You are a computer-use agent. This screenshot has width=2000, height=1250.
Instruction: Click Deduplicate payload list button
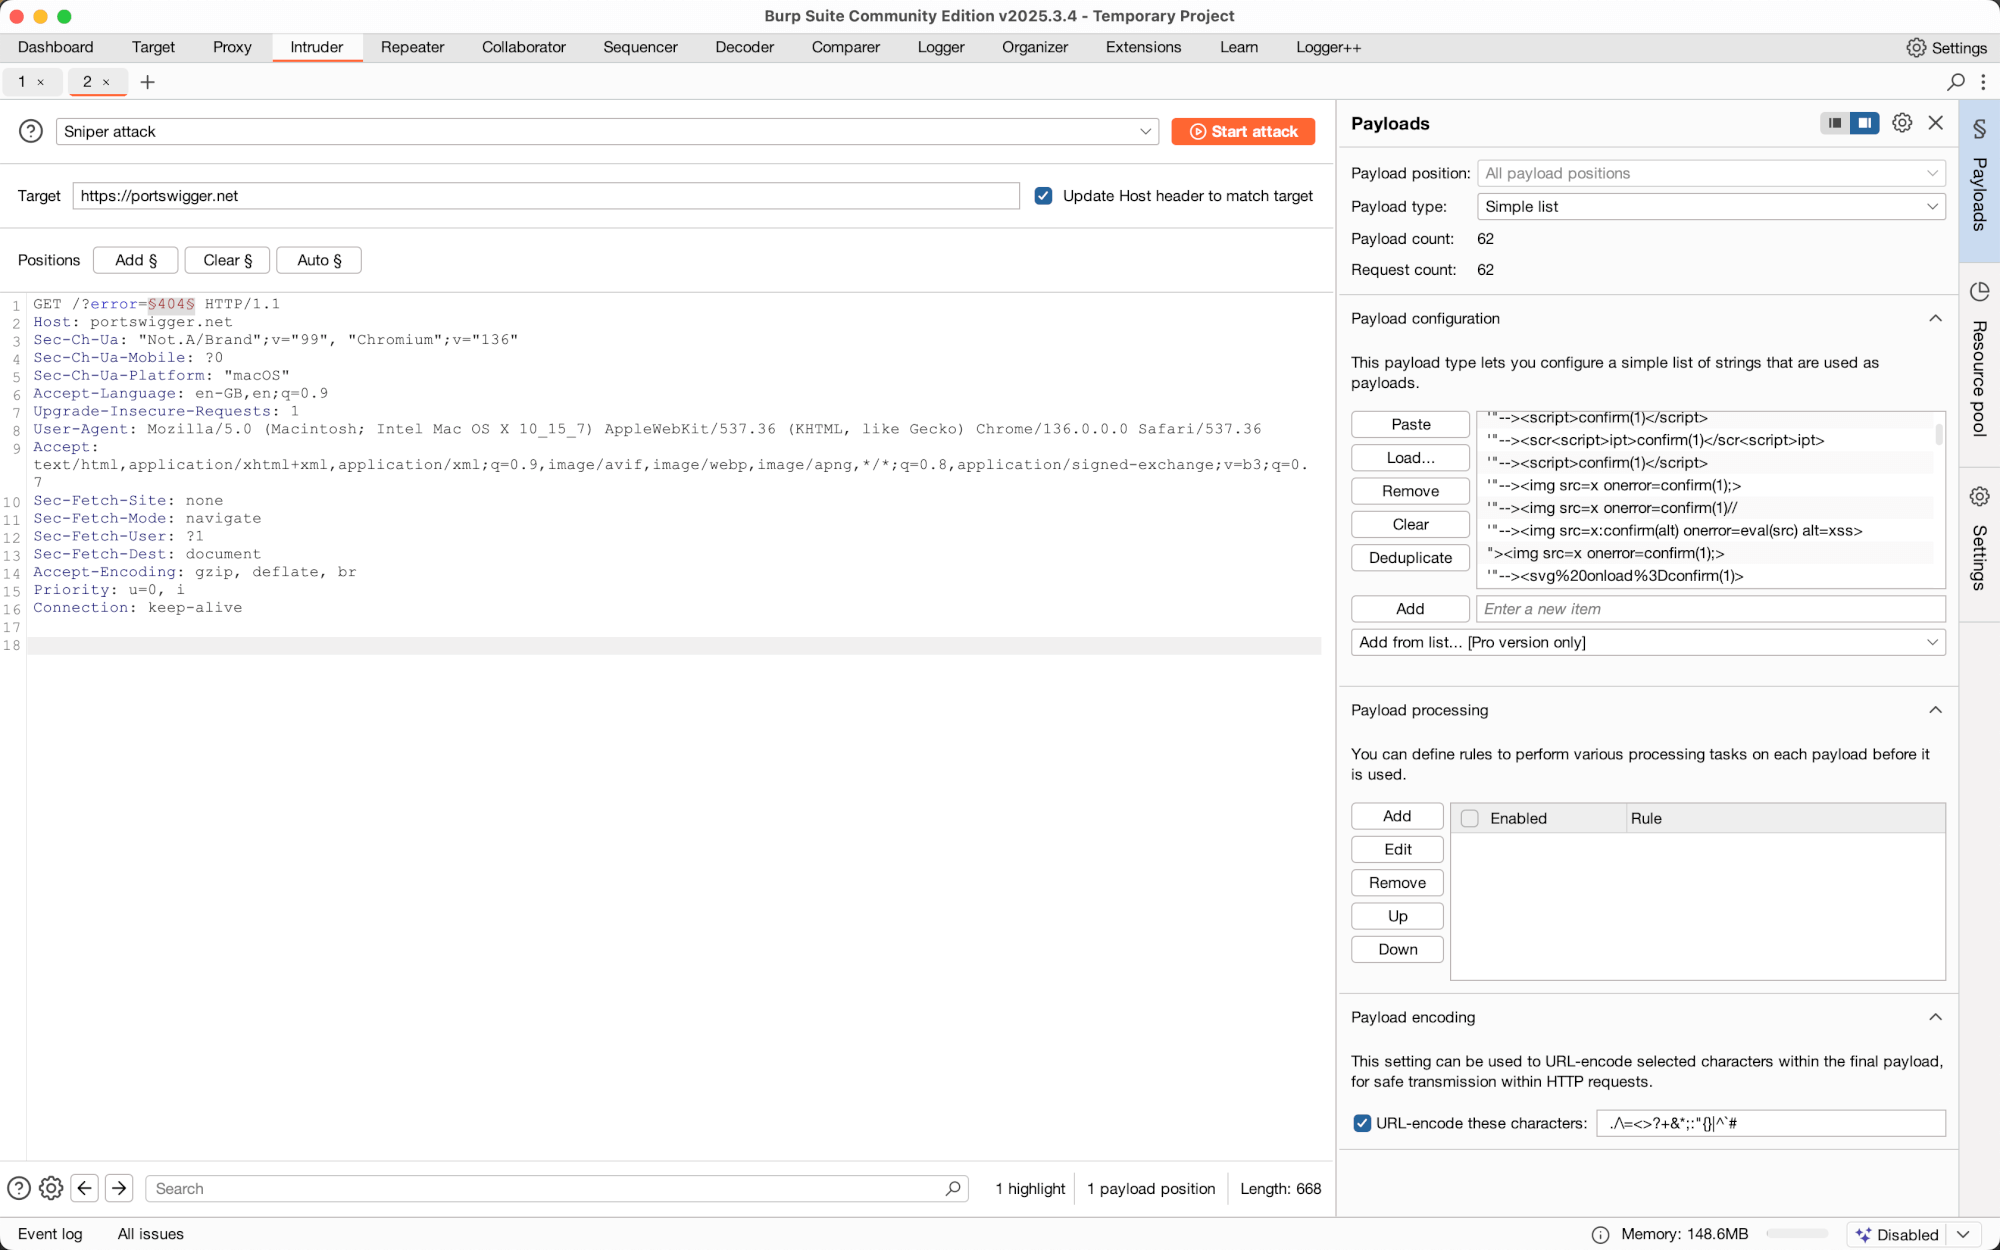1410,557
